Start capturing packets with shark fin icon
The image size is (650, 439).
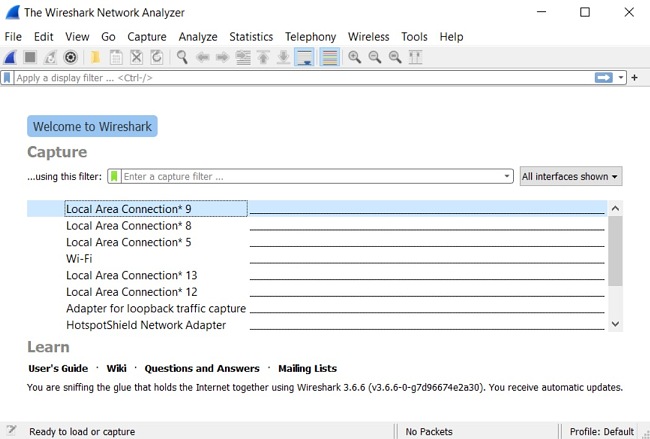[x=10, y=57]
